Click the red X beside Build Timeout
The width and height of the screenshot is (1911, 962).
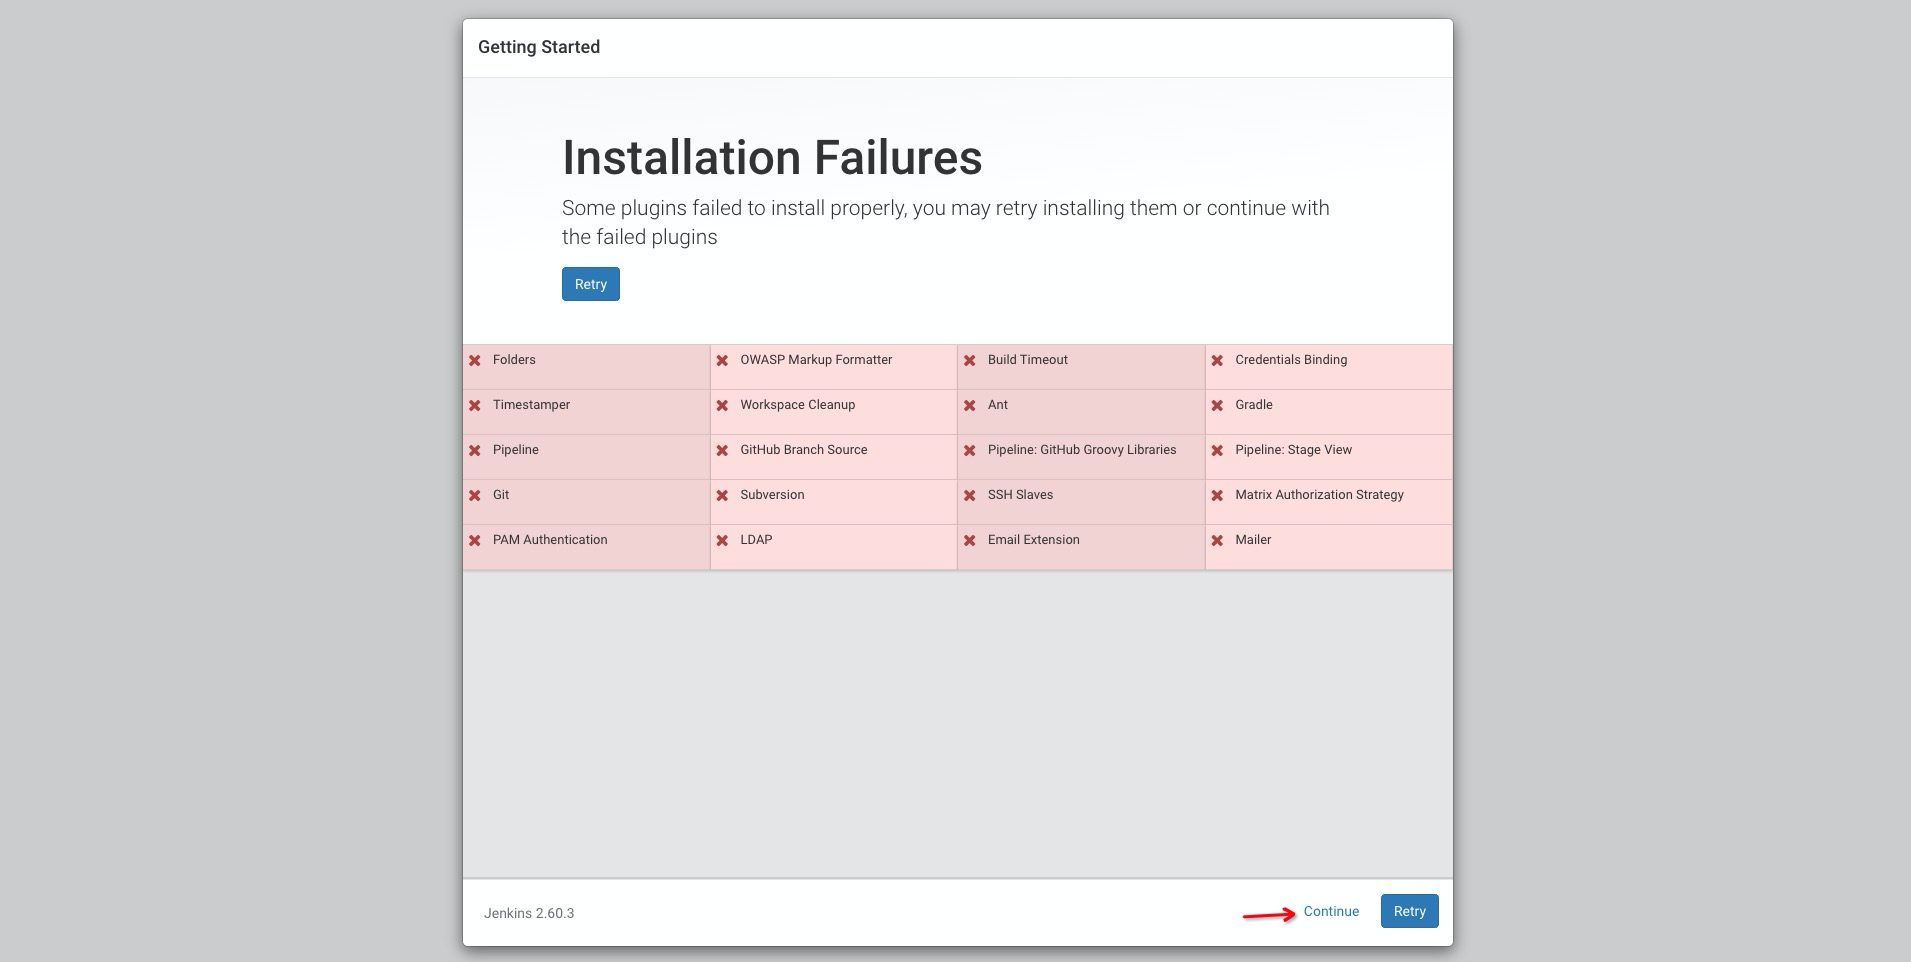(969, 360)
